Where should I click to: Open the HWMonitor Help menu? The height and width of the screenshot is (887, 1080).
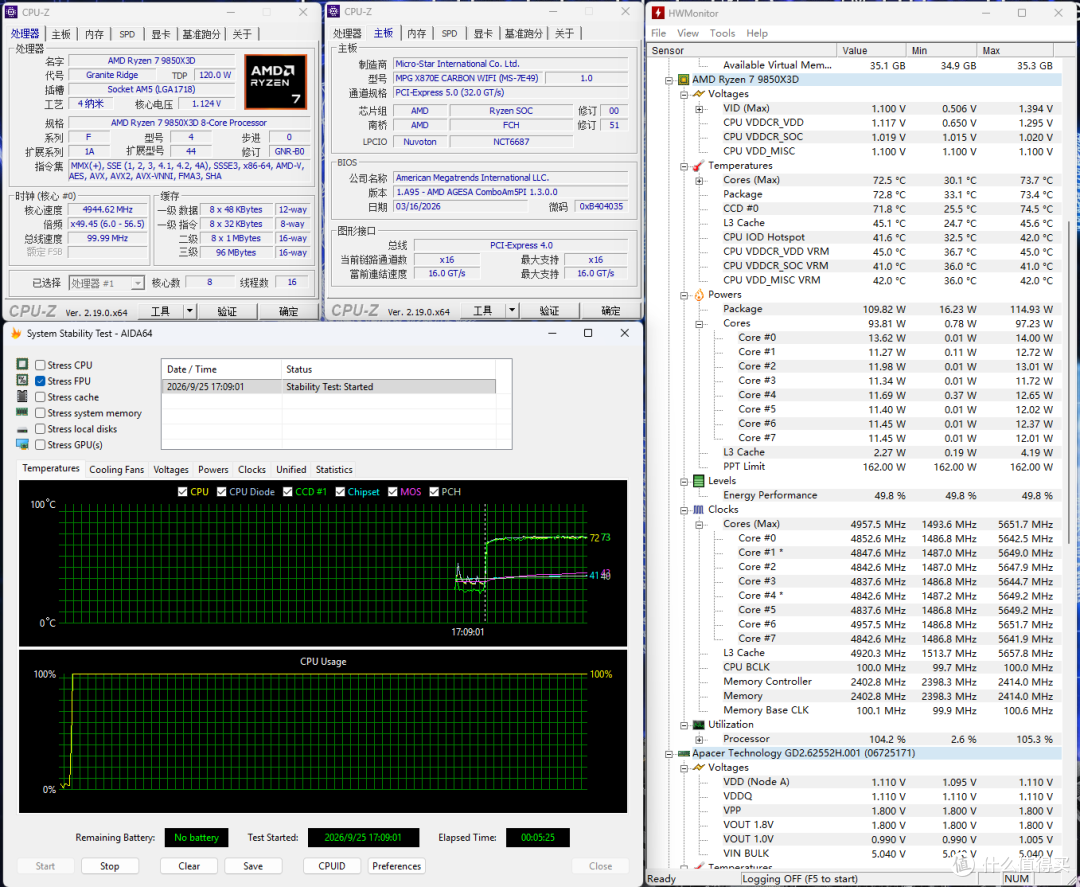click(x=756, y=33)
